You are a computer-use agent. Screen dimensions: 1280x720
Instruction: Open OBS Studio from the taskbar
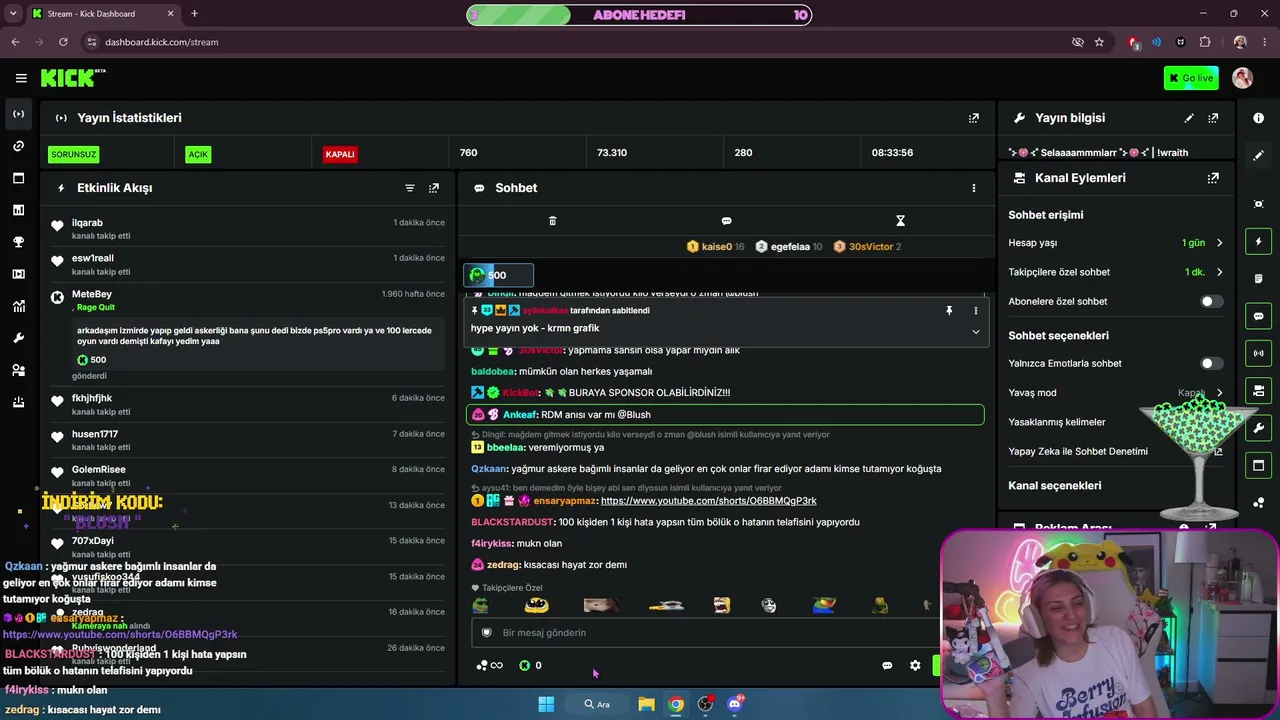pyautogui.click(x=706, y=704)
